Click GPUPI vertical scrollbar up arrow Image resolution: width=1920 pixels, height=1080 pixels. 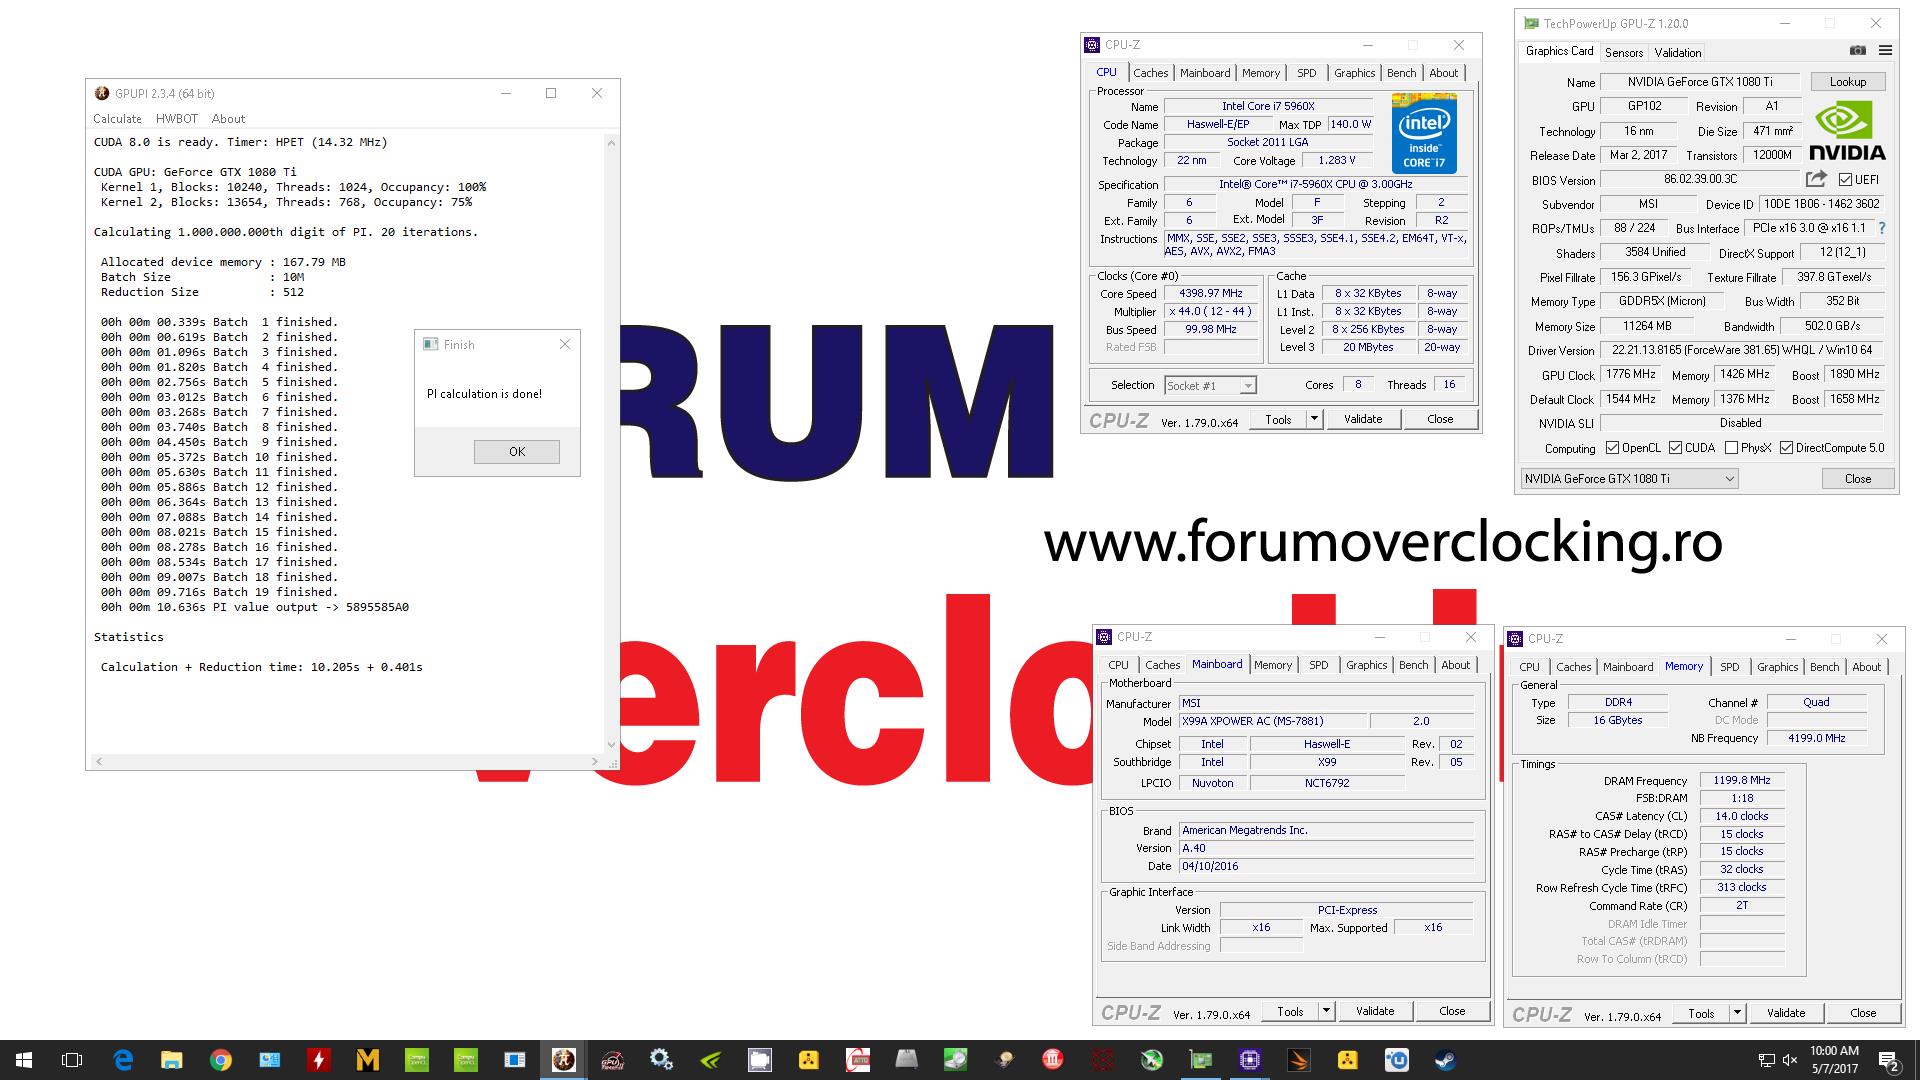pyautogui.click(x=611, y=143)
